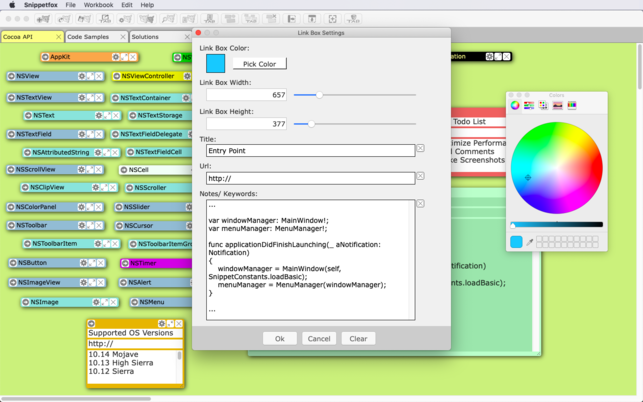Click the magnifier search toolbar icon
This screenshot has width=643, height=402.
[x=168, y=19]
